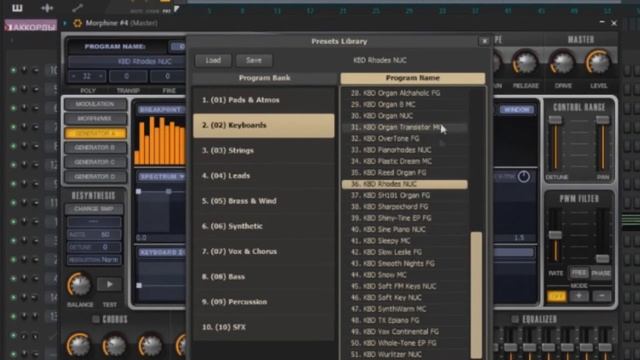Click the Master Level knob
Image resolution: width=640 pixels, height=360 pixels.
(x=598, y=63)
